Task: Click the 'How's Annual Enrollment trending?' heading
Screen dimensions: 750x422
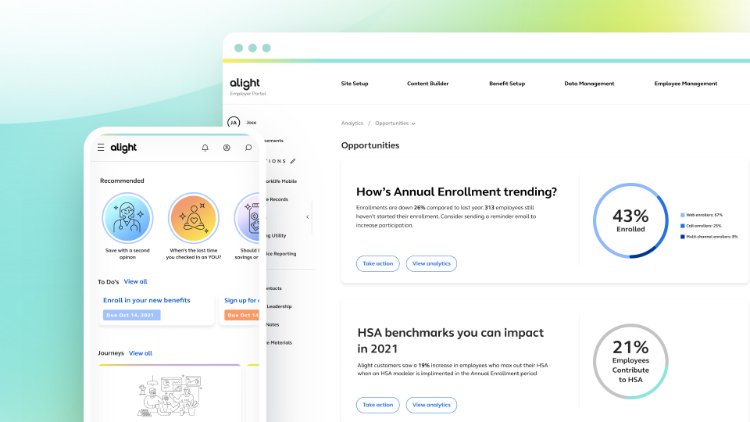Action: (456, 192)
